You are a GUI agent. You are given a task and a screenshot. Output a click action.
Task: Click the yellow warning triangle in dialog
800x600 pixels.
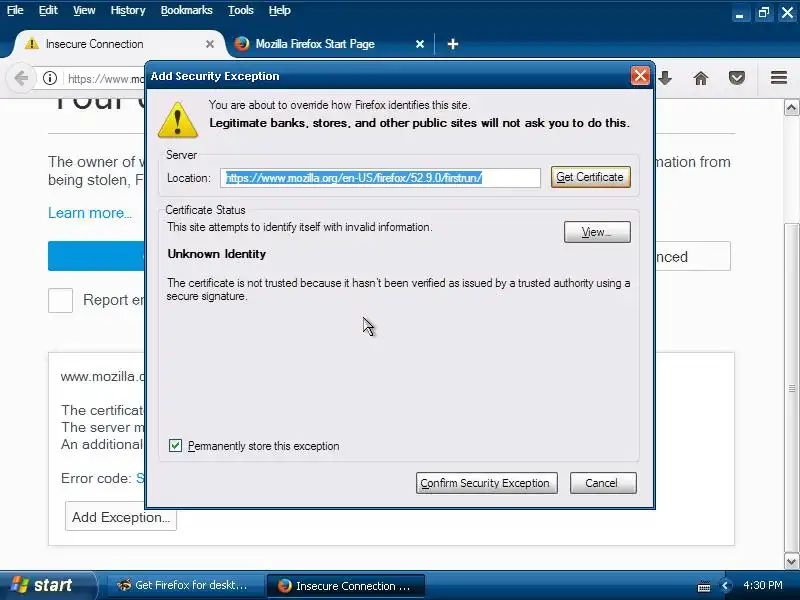(178, 120)
